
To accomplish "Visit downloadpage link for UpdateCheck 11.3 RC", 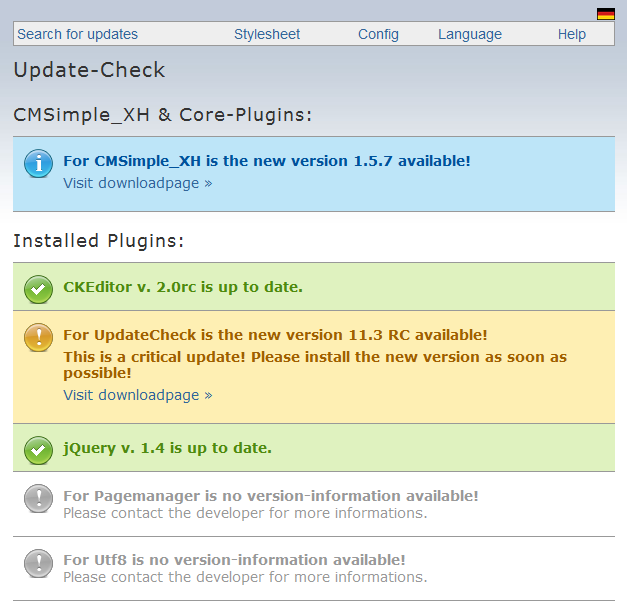I will (x=138, y=395).
